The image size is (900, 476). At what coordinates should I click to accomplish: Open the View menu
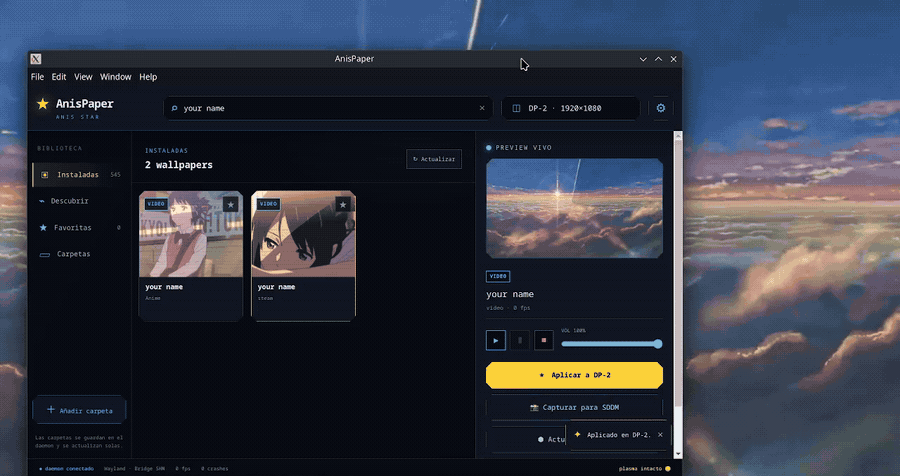click(83, 77)
